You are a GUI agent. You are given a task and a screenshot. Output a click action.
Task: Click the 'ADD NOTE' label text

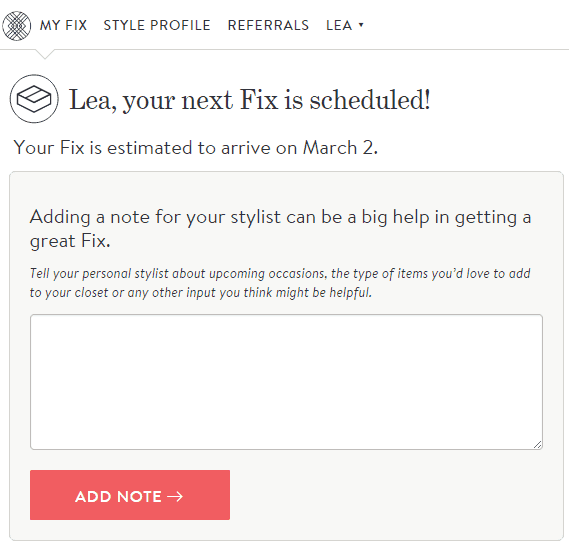(x=118, y=497)
